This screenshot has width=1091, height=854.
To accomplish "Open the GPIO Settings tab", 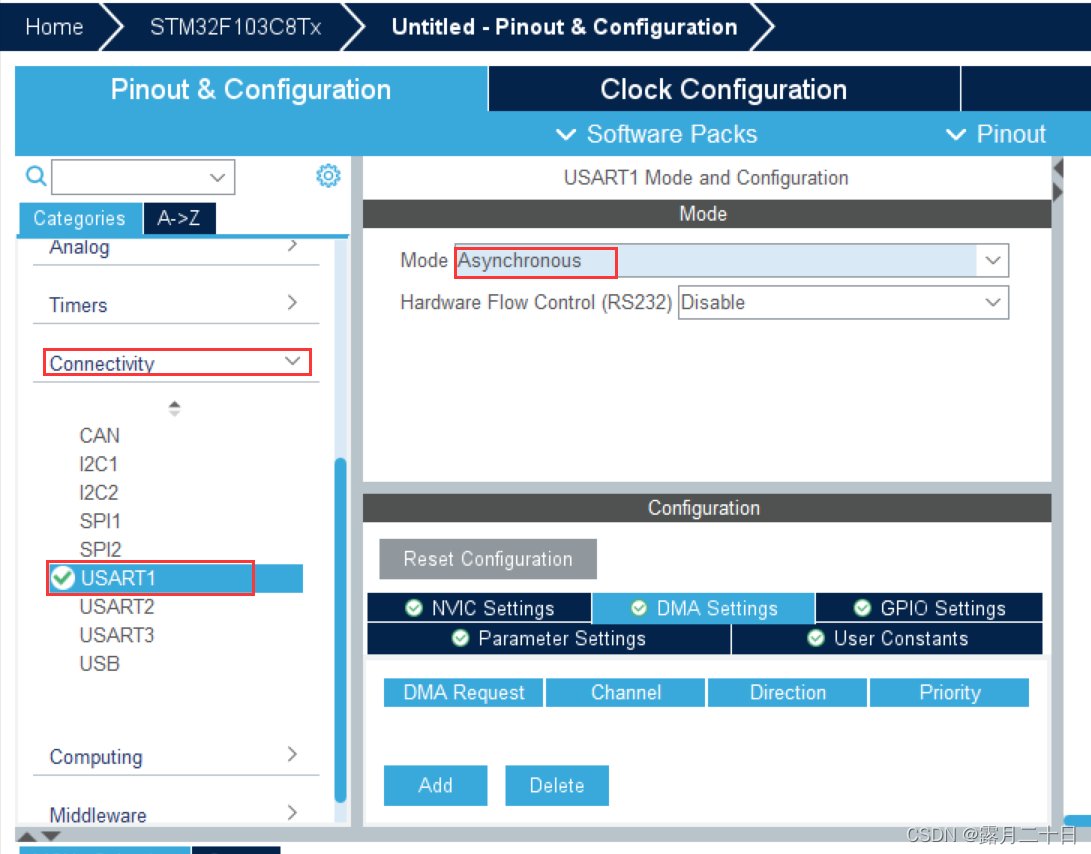I will [x=929, y=608].
